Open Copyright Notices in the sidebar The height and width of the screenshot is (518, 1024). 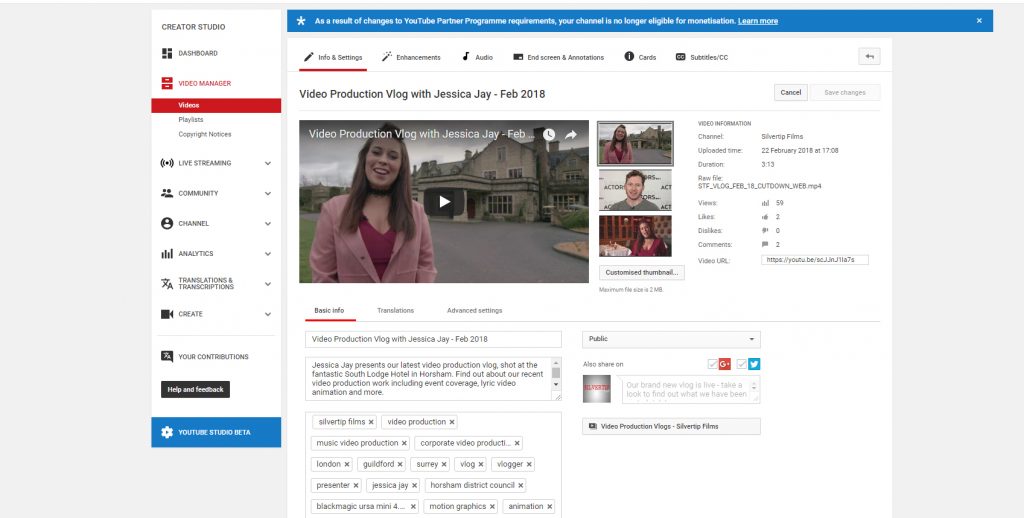point(205,135)
